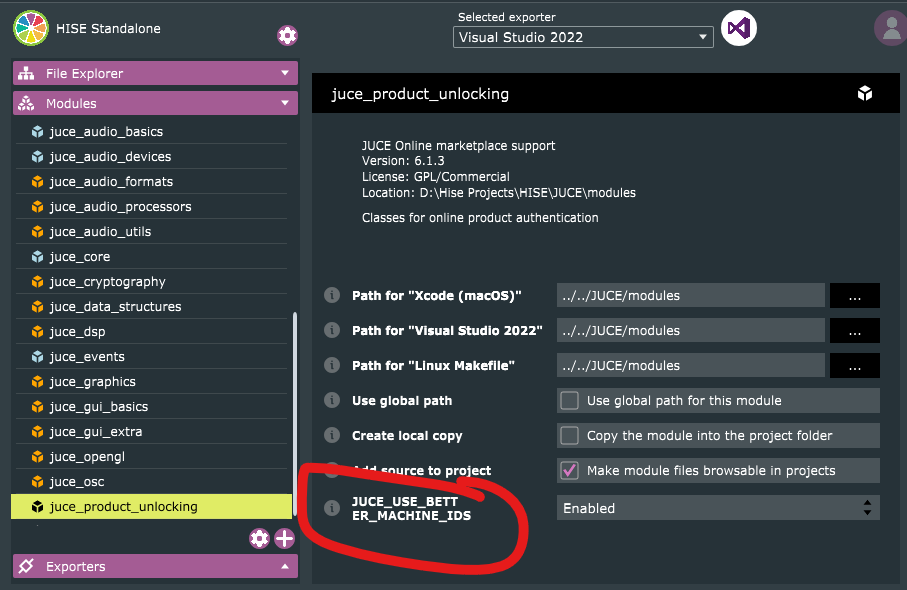Show info for Path for Visual Studio 2022
Viewport: 907px width, 590px height.
(x=332, y=330)
